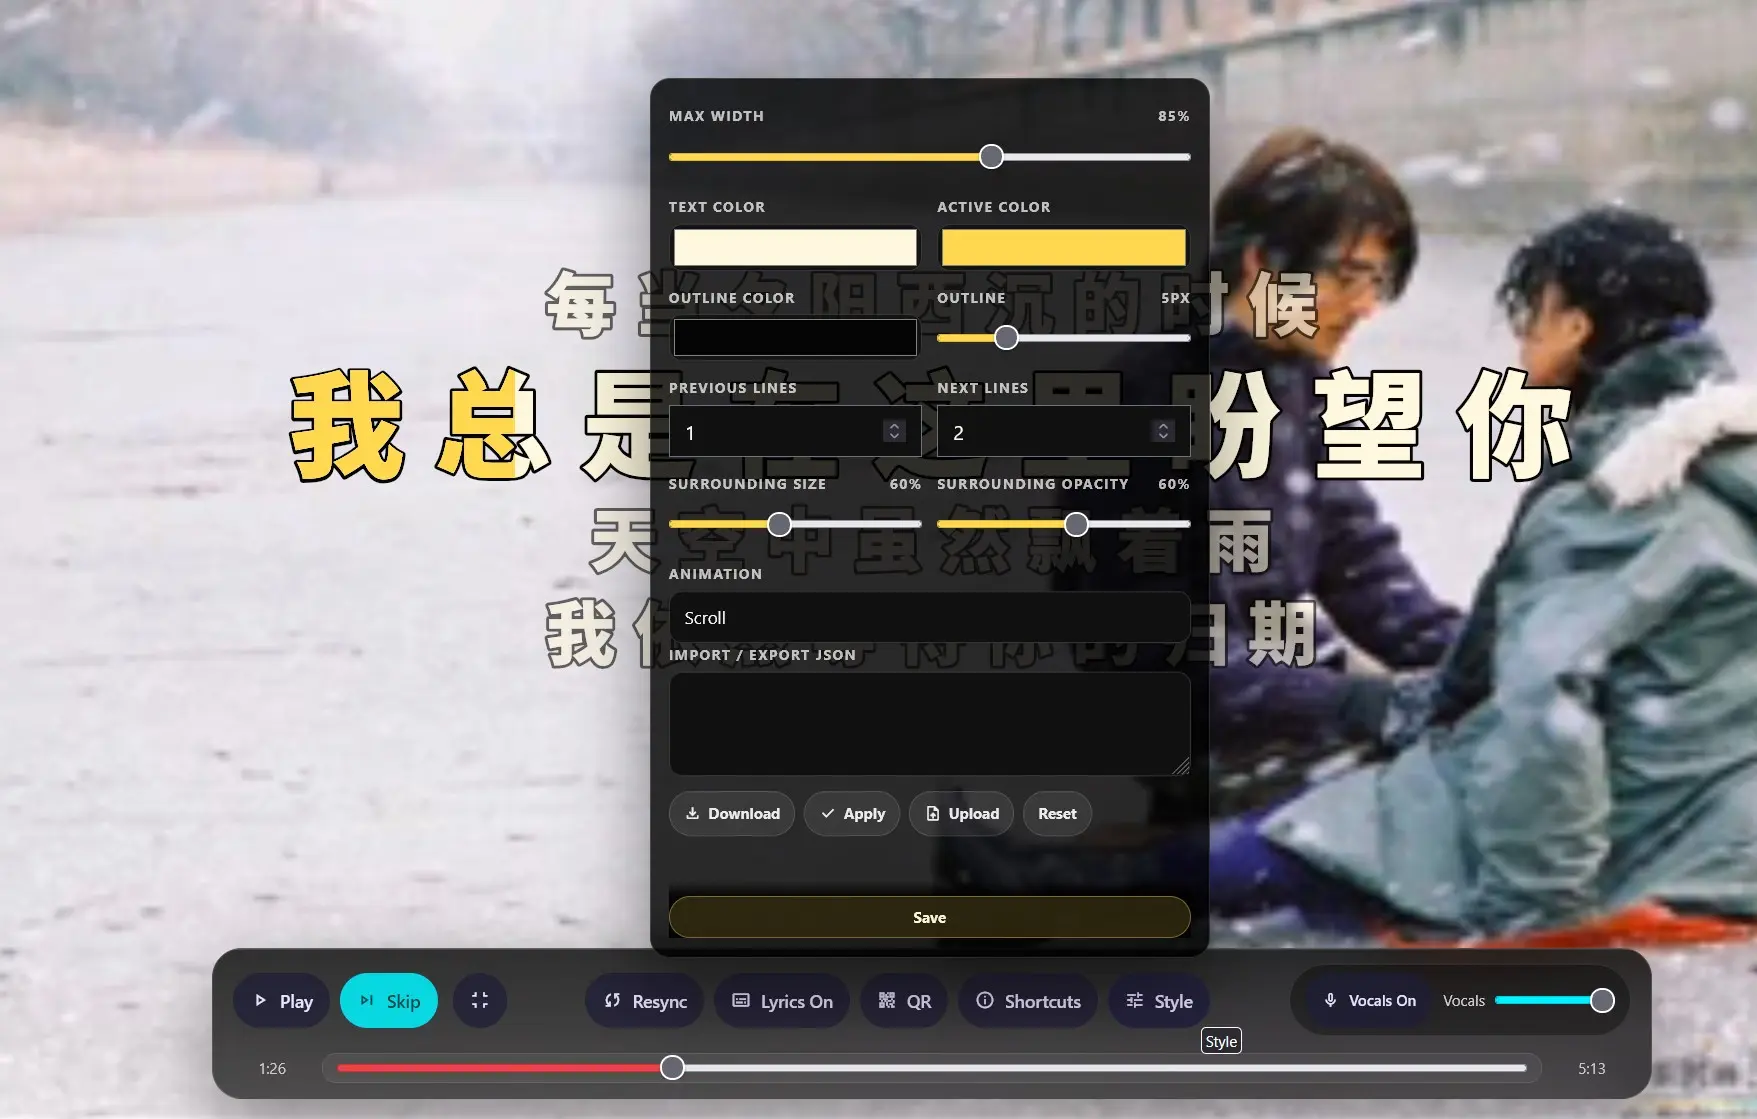
Task: Upload a style JSON file
Action: [961, 814]
